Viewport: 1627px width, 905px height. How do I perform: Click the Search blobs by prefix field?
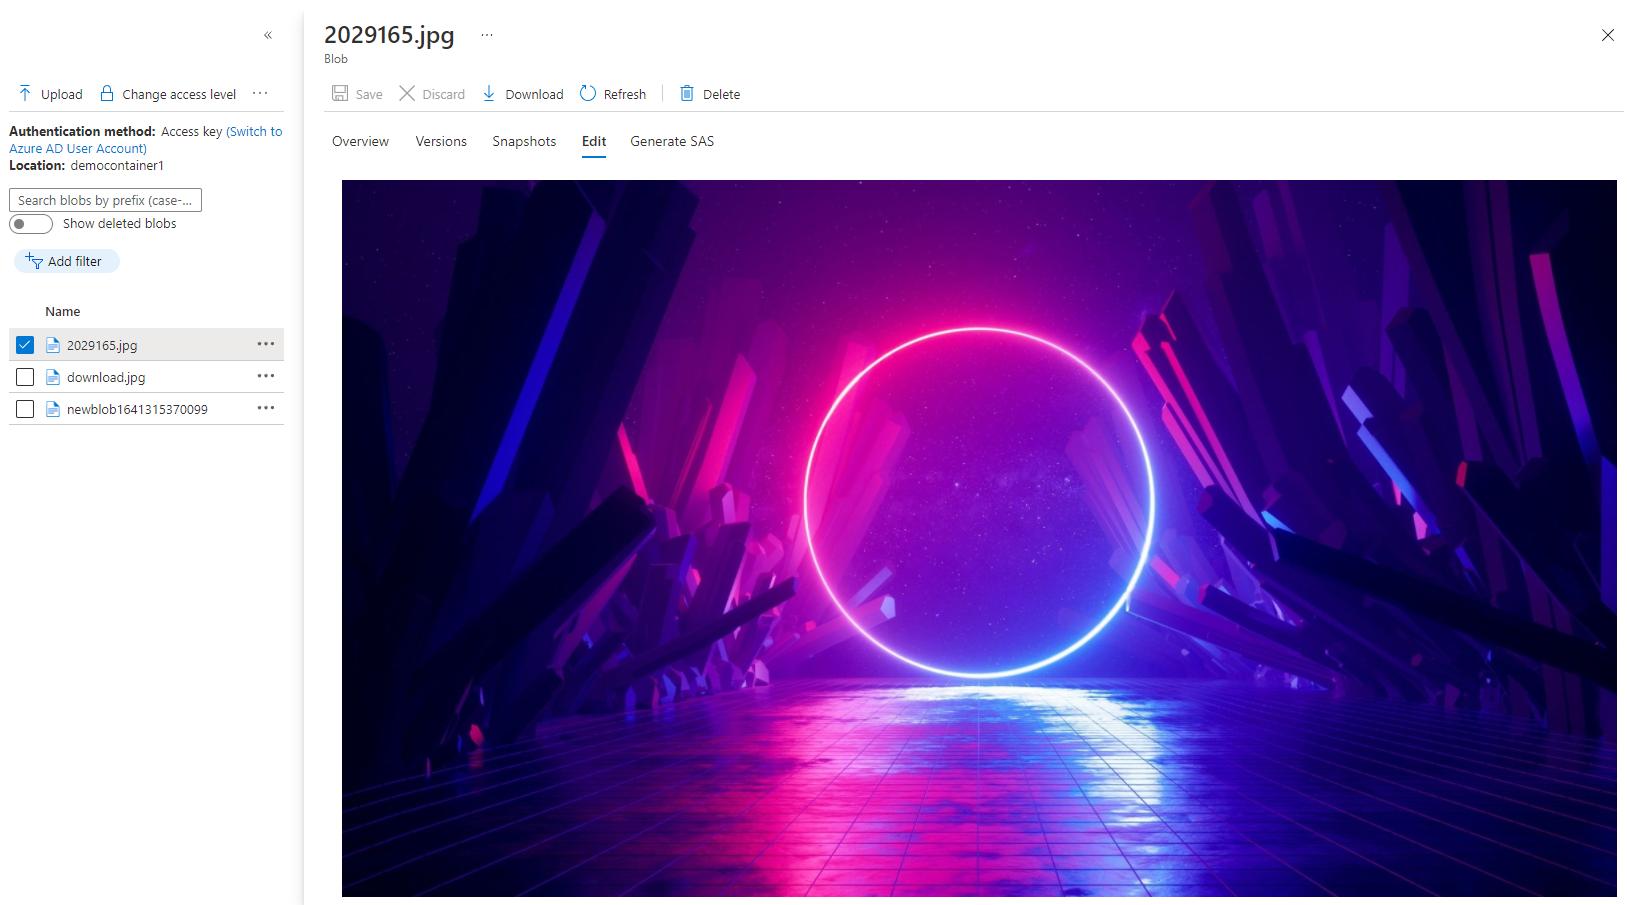[105, 200]
